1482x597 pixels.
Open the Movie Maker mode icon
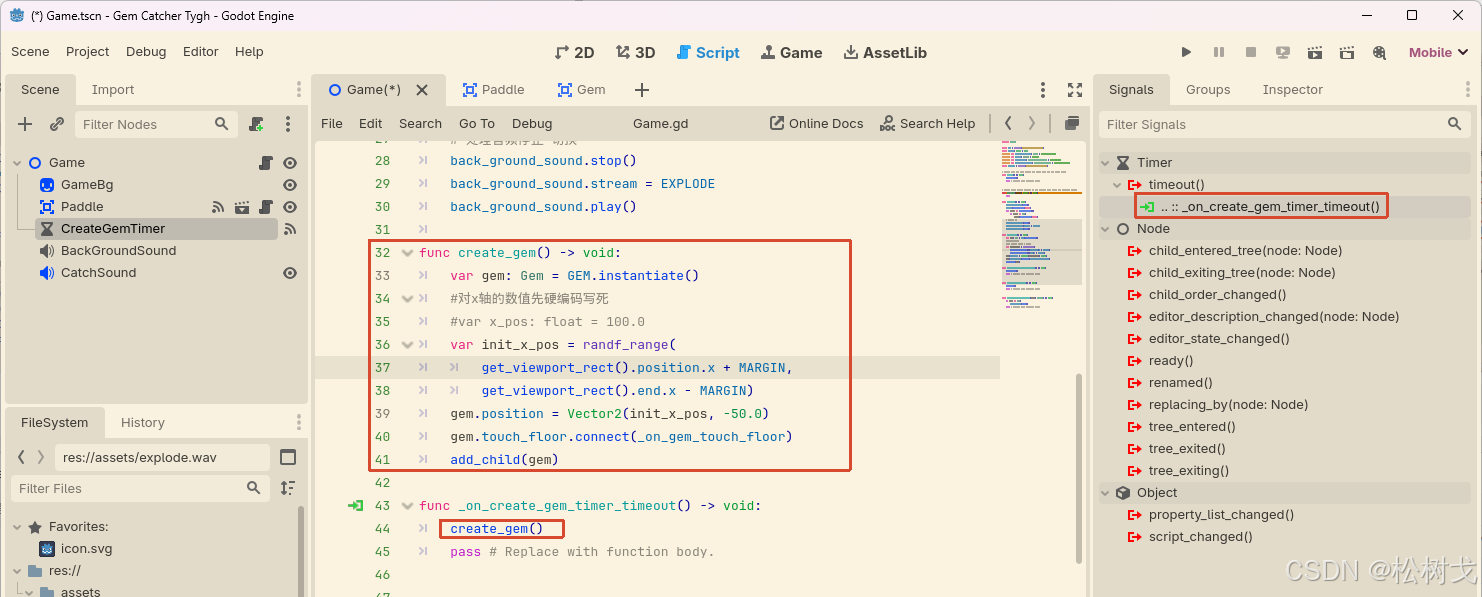[x=1379, y=52]
